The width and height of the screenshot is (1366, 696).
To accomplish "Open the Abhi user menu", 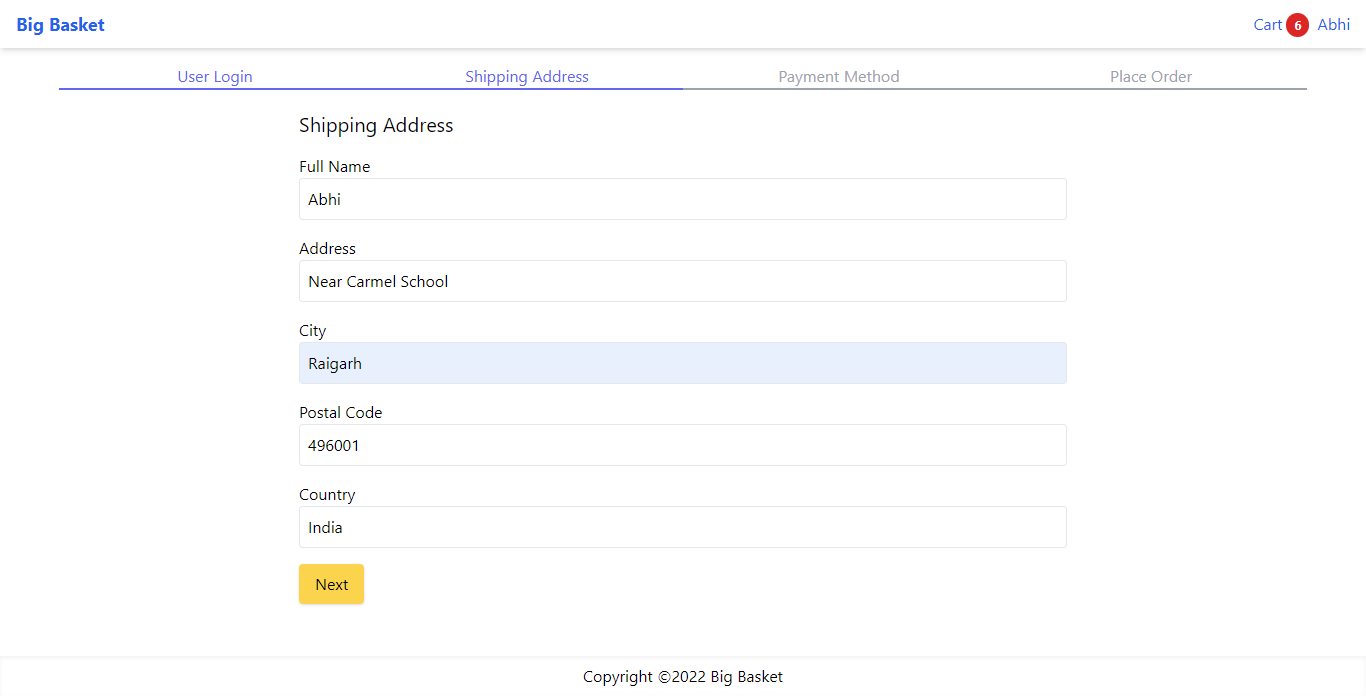I will click(x=1334, y=25).
